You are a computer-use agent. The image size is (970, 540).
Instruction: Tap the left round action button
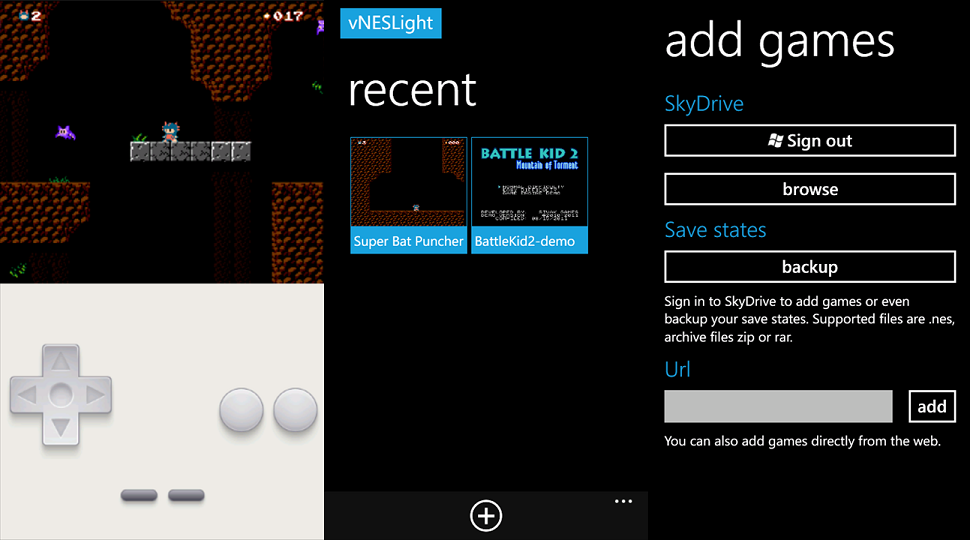coord(241,410)
